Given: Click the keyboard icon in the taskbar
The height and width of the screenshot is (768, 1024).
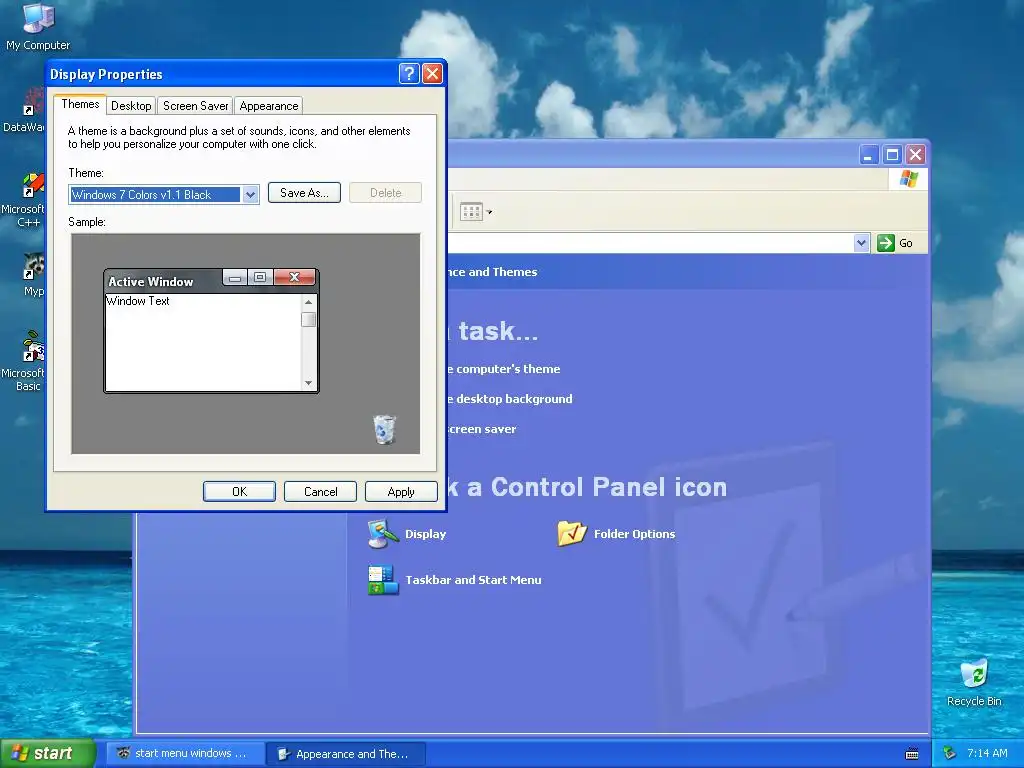Looking at the screenshot, I should pyautogui.click(x=912, y=754).
